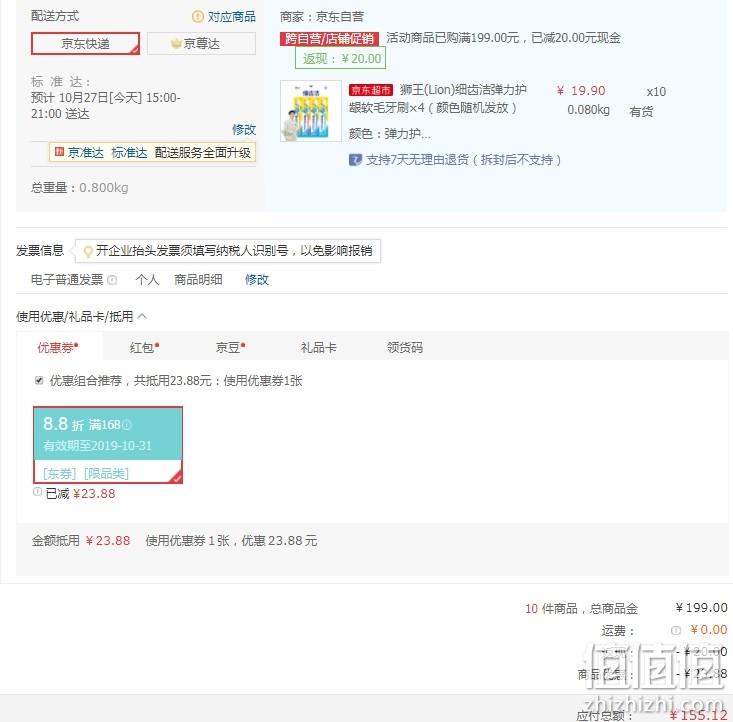Click the 商家：京东自营 label

click(x=322, y=17)
